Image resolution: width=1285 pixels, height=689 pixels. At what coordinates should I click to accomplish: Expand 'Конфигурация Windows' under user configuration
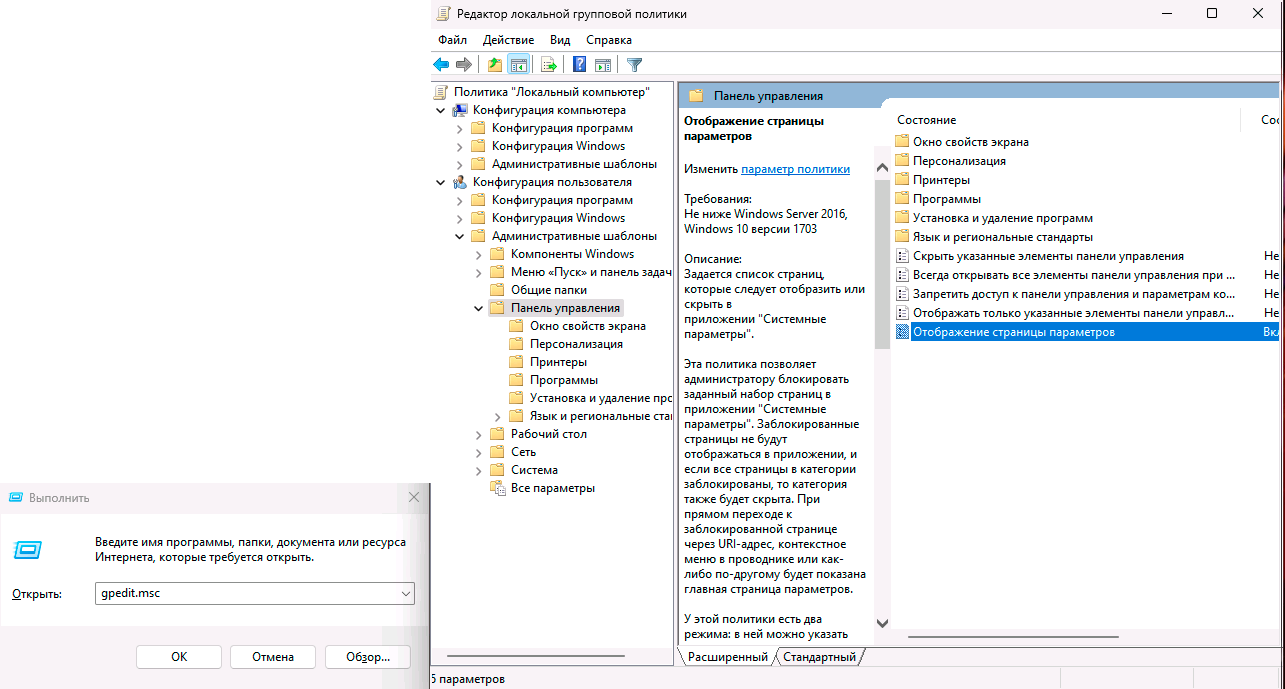460,218
